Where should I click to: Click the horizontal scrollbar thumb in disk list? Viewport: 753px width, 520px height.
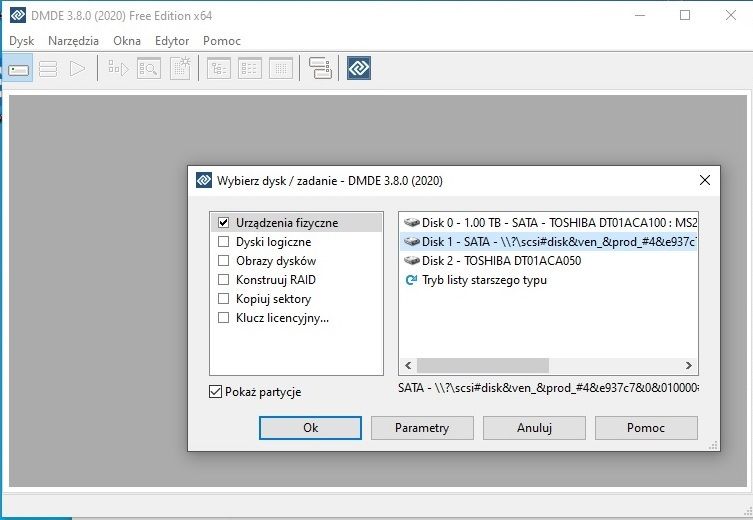point(483,365)
